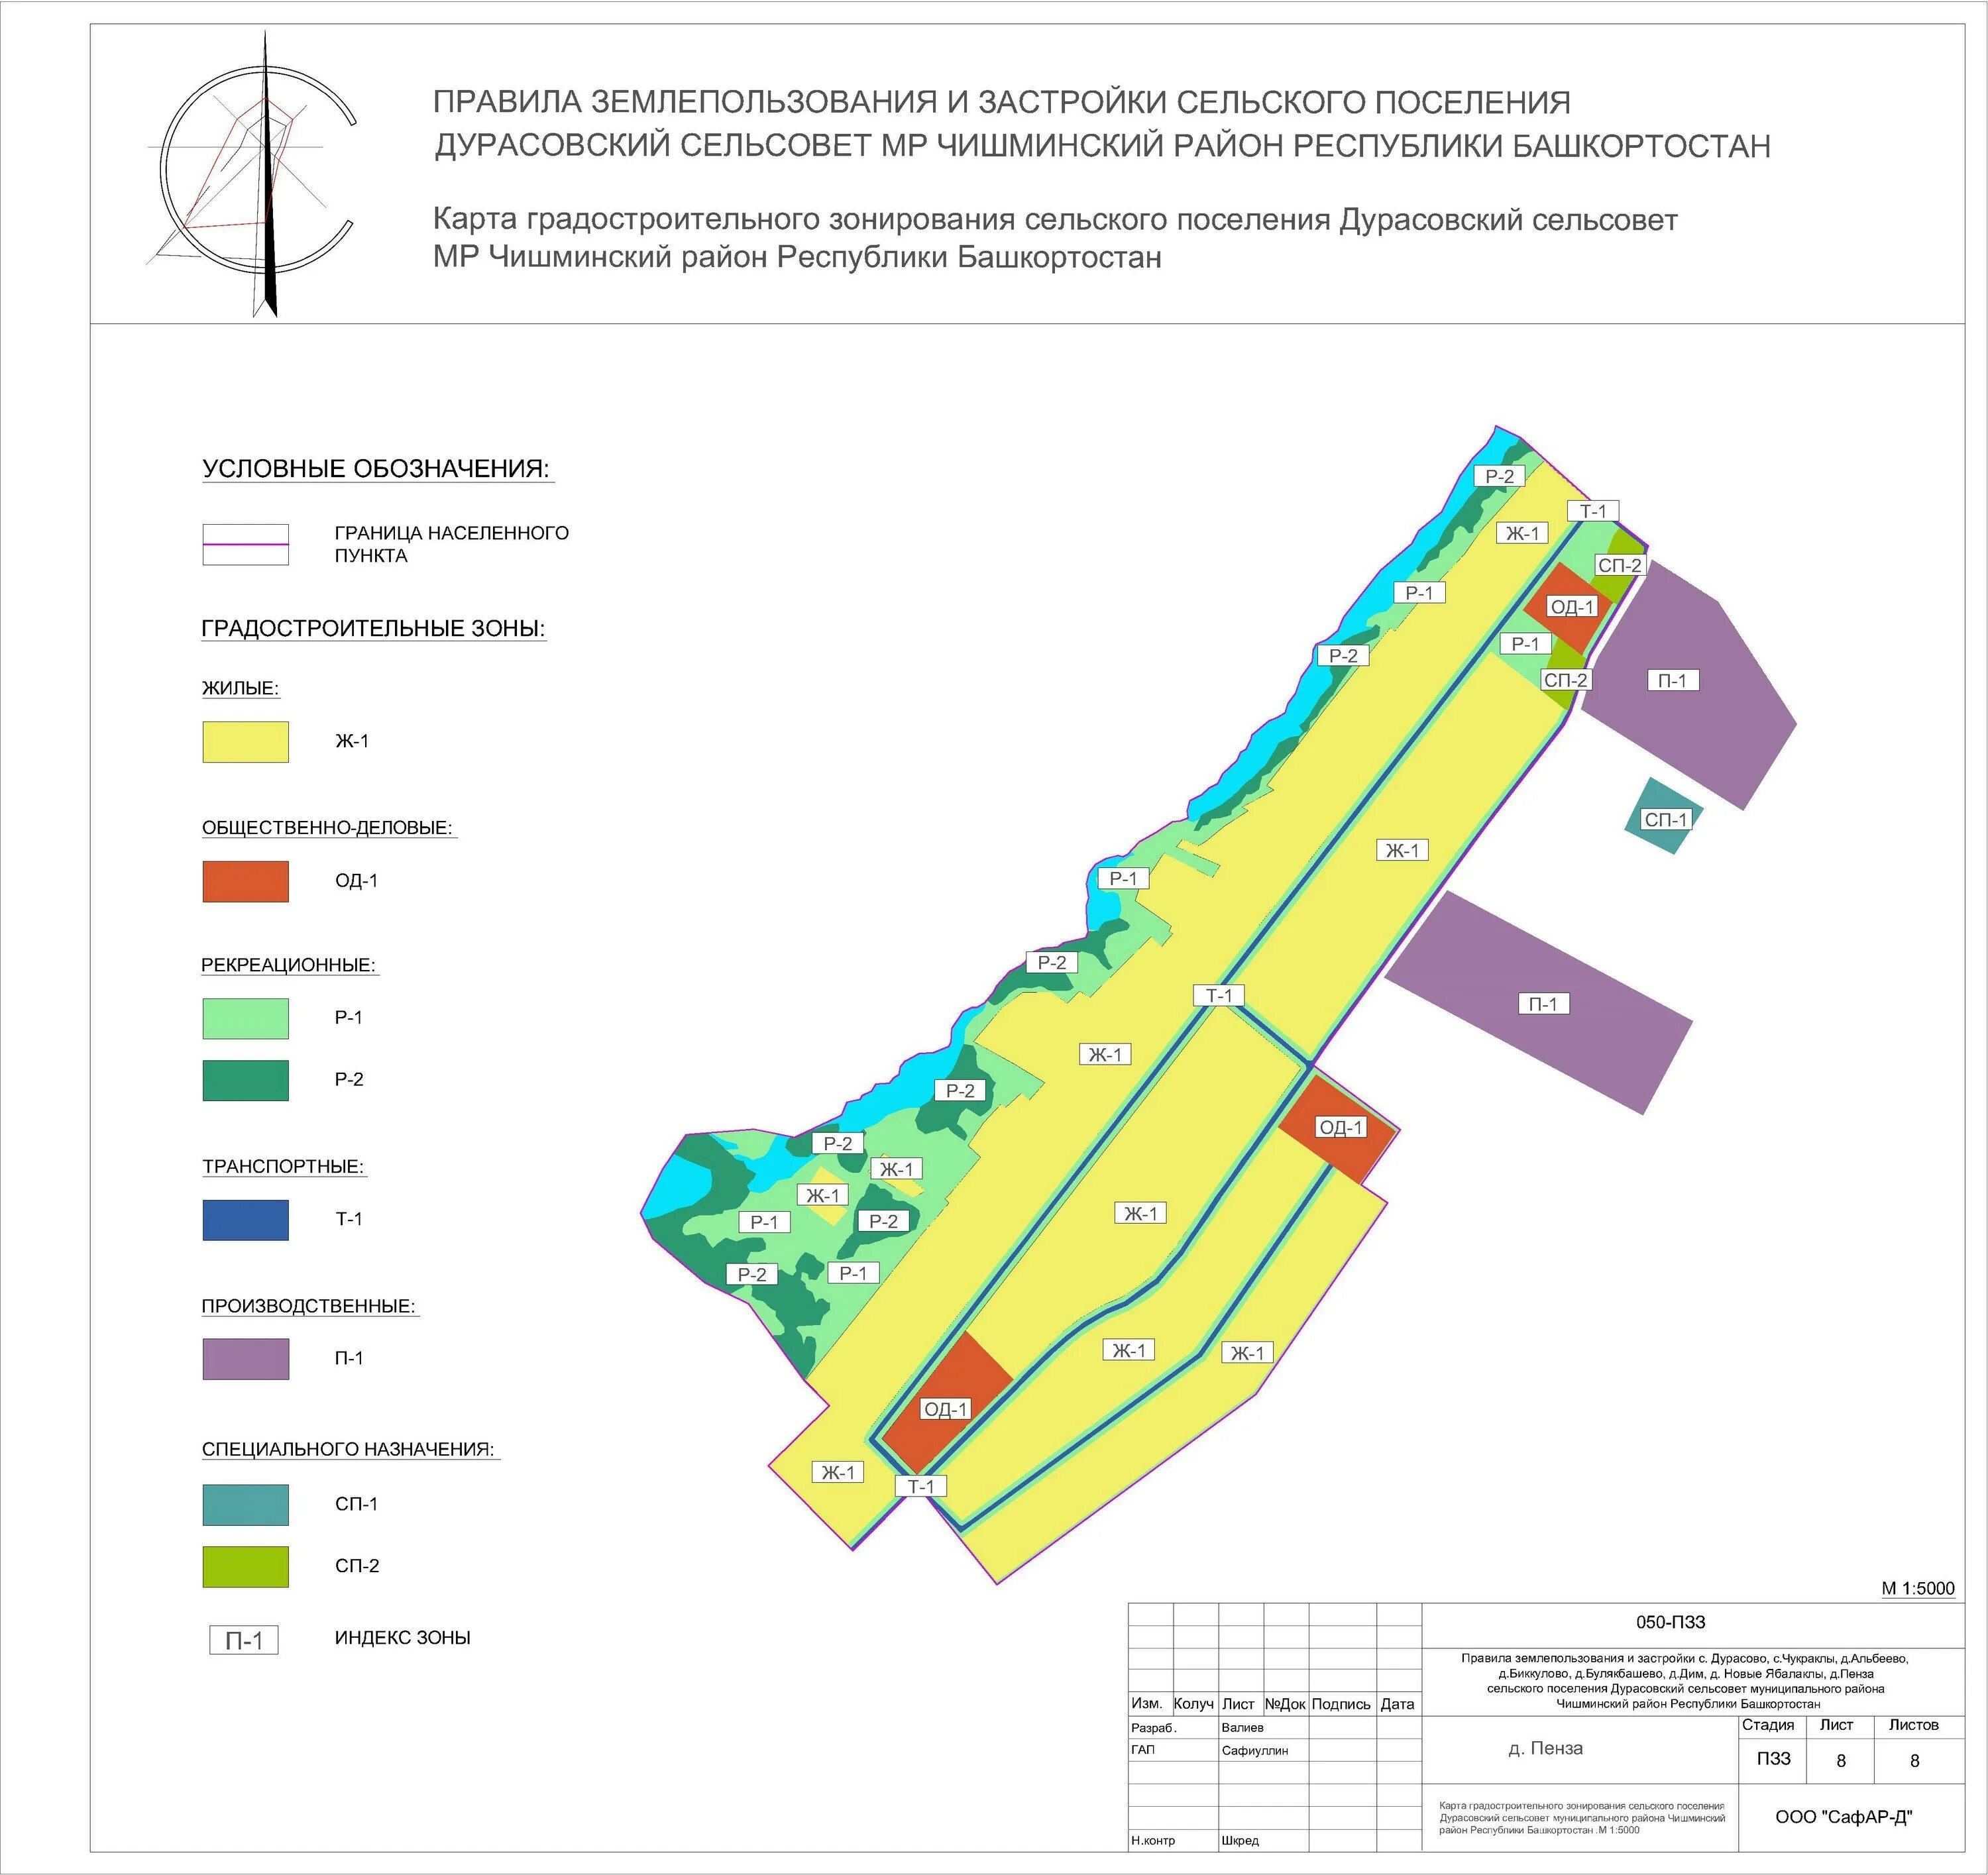Select the 'ОБЩЕСТВЕННО-ДЕЛОВЫЕ:' legend heading
This screenshot has height=1875, width=1988.
[x=328, y=829]
